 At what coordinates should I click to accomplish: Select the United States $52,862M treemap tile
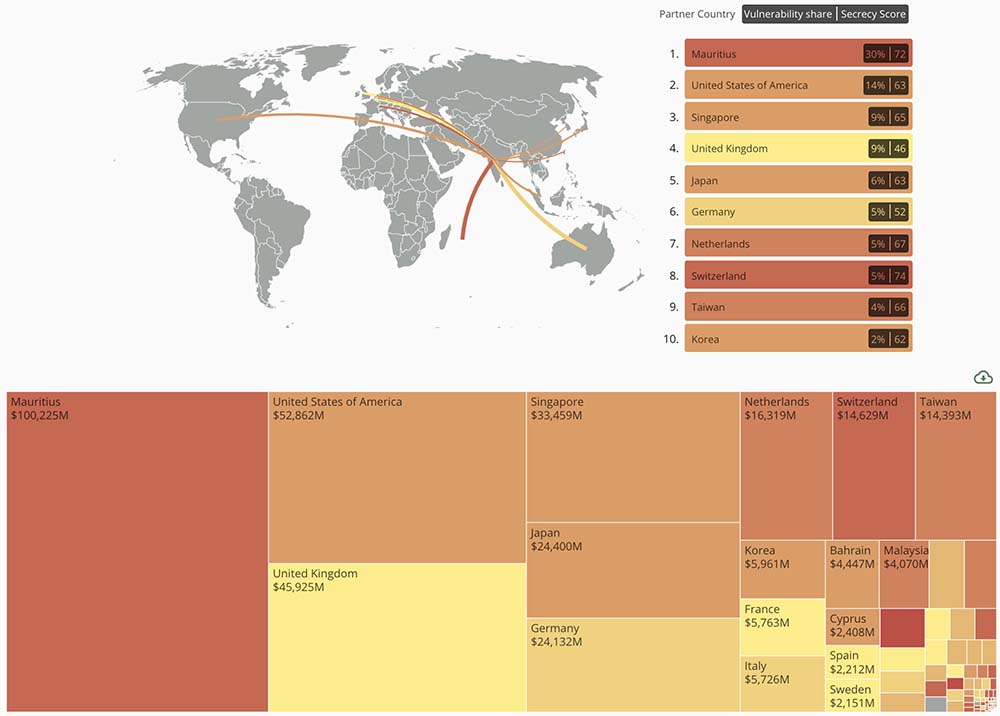pos(397,478)
